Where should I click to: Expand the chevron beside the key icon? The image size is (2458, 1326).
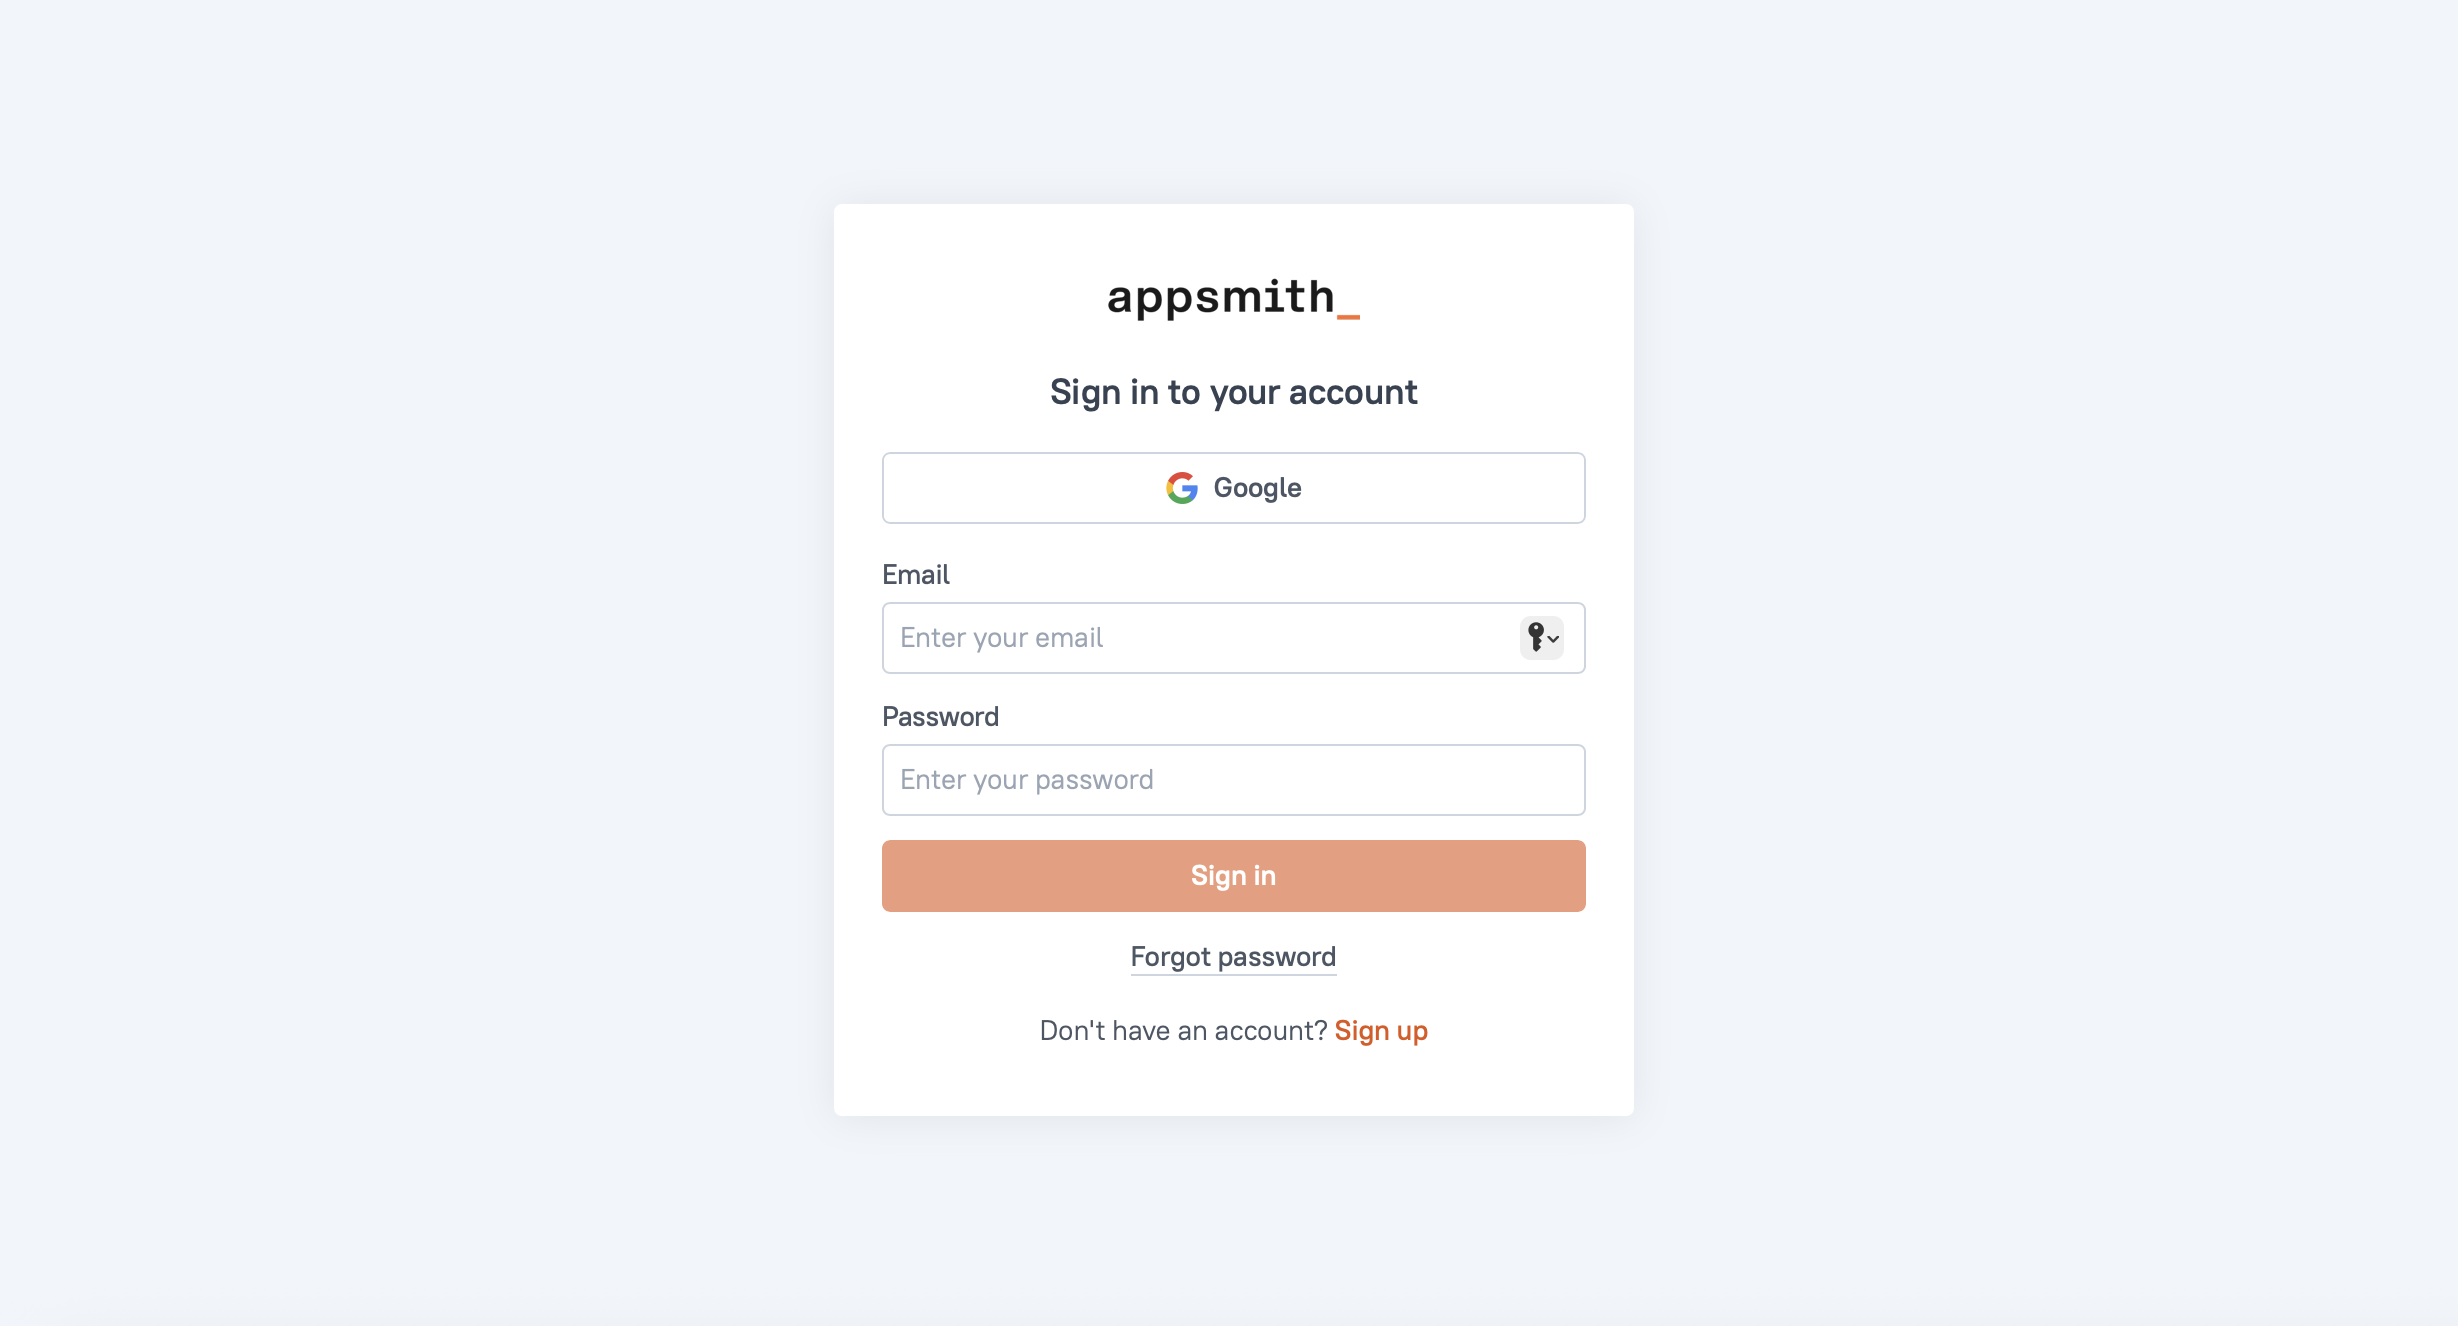coord(1554,638)
